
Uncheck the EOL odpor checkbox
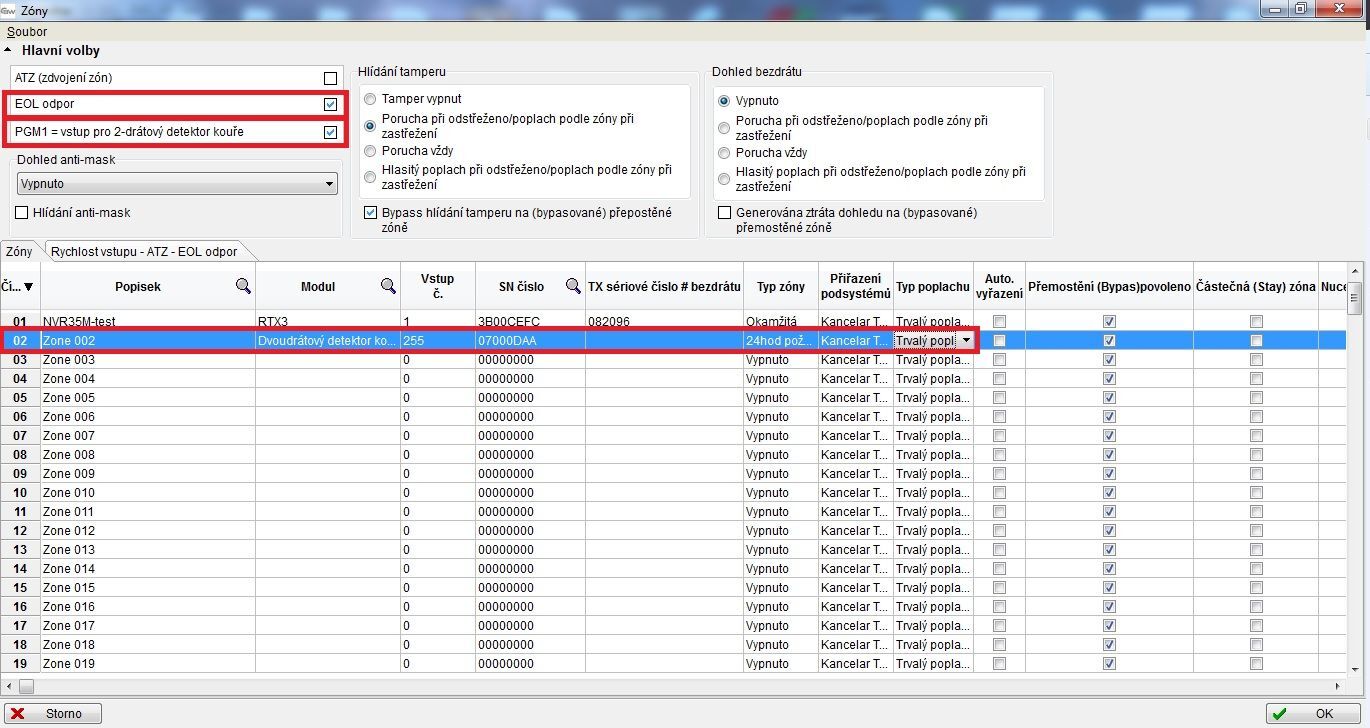click(x=330, y=104)
